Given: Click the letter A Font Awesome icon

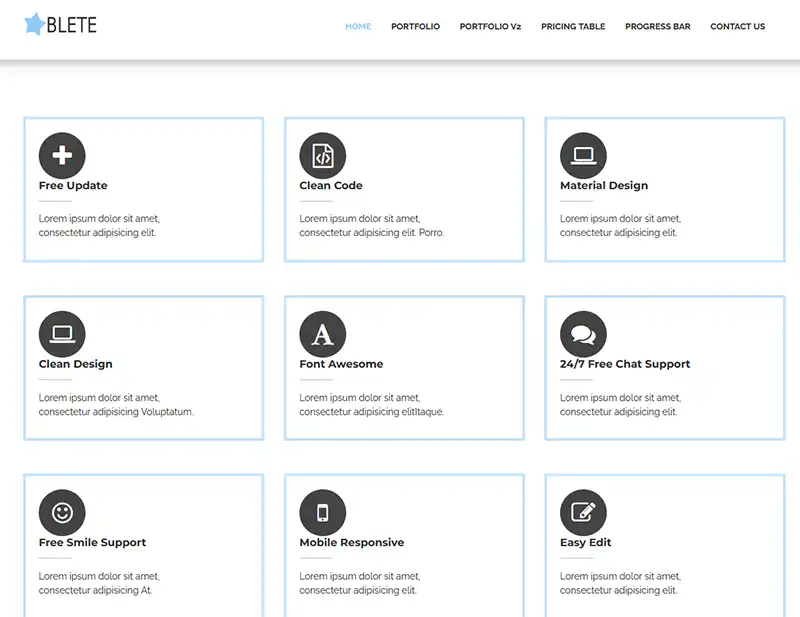Looking at the screenshot, I should pyautogui.click(x=322, y=334).
